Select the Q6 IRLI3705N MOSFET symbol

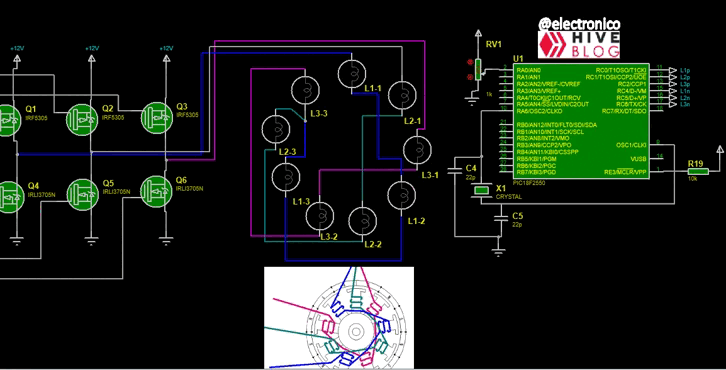pyautogui.click(x=156, y=192)
